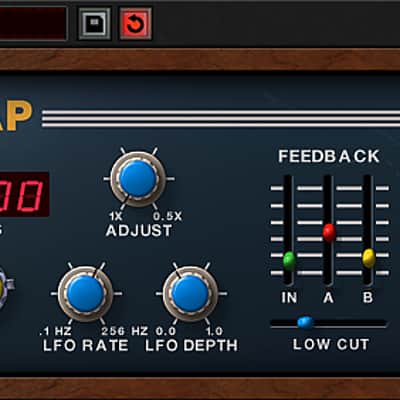400x400 pixels.
Task: Click the LFO DEPTH label text
Action: click(192, 346)
